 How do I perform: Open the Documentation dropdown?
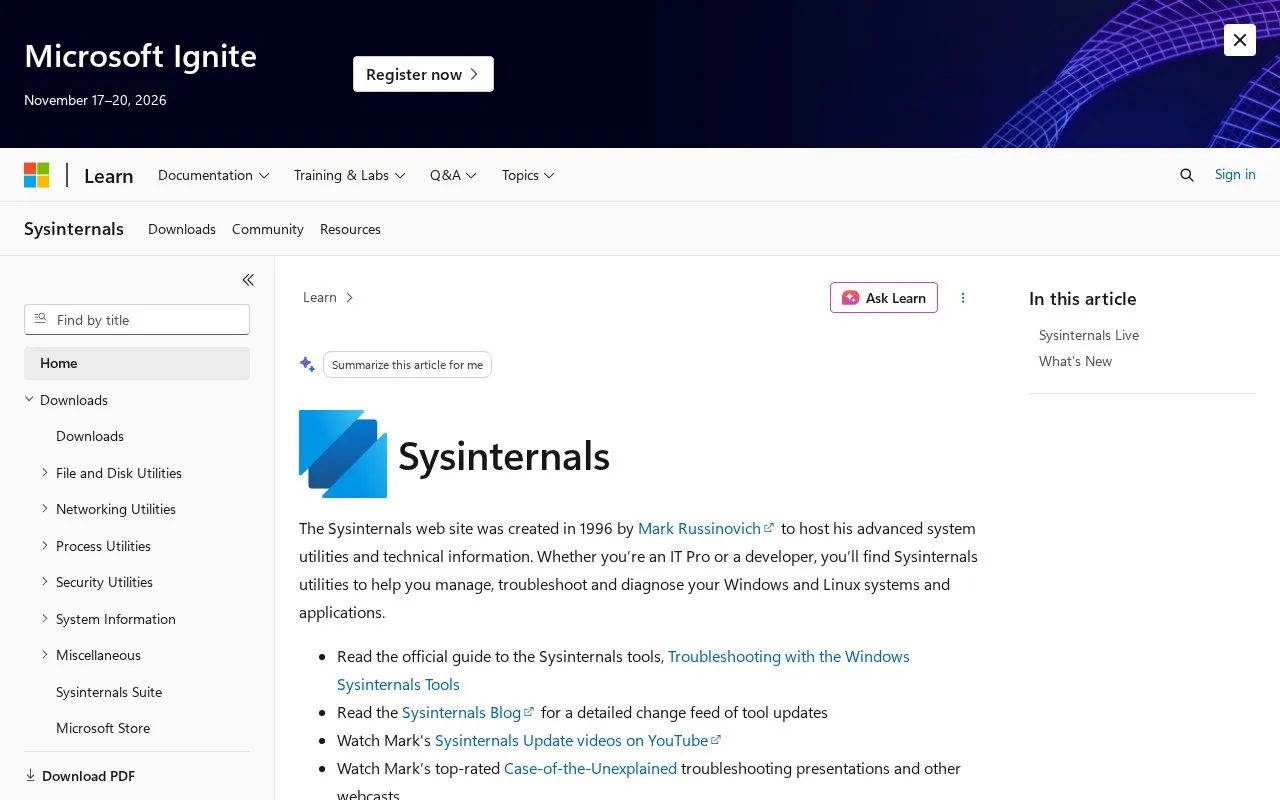coord(214,175)
